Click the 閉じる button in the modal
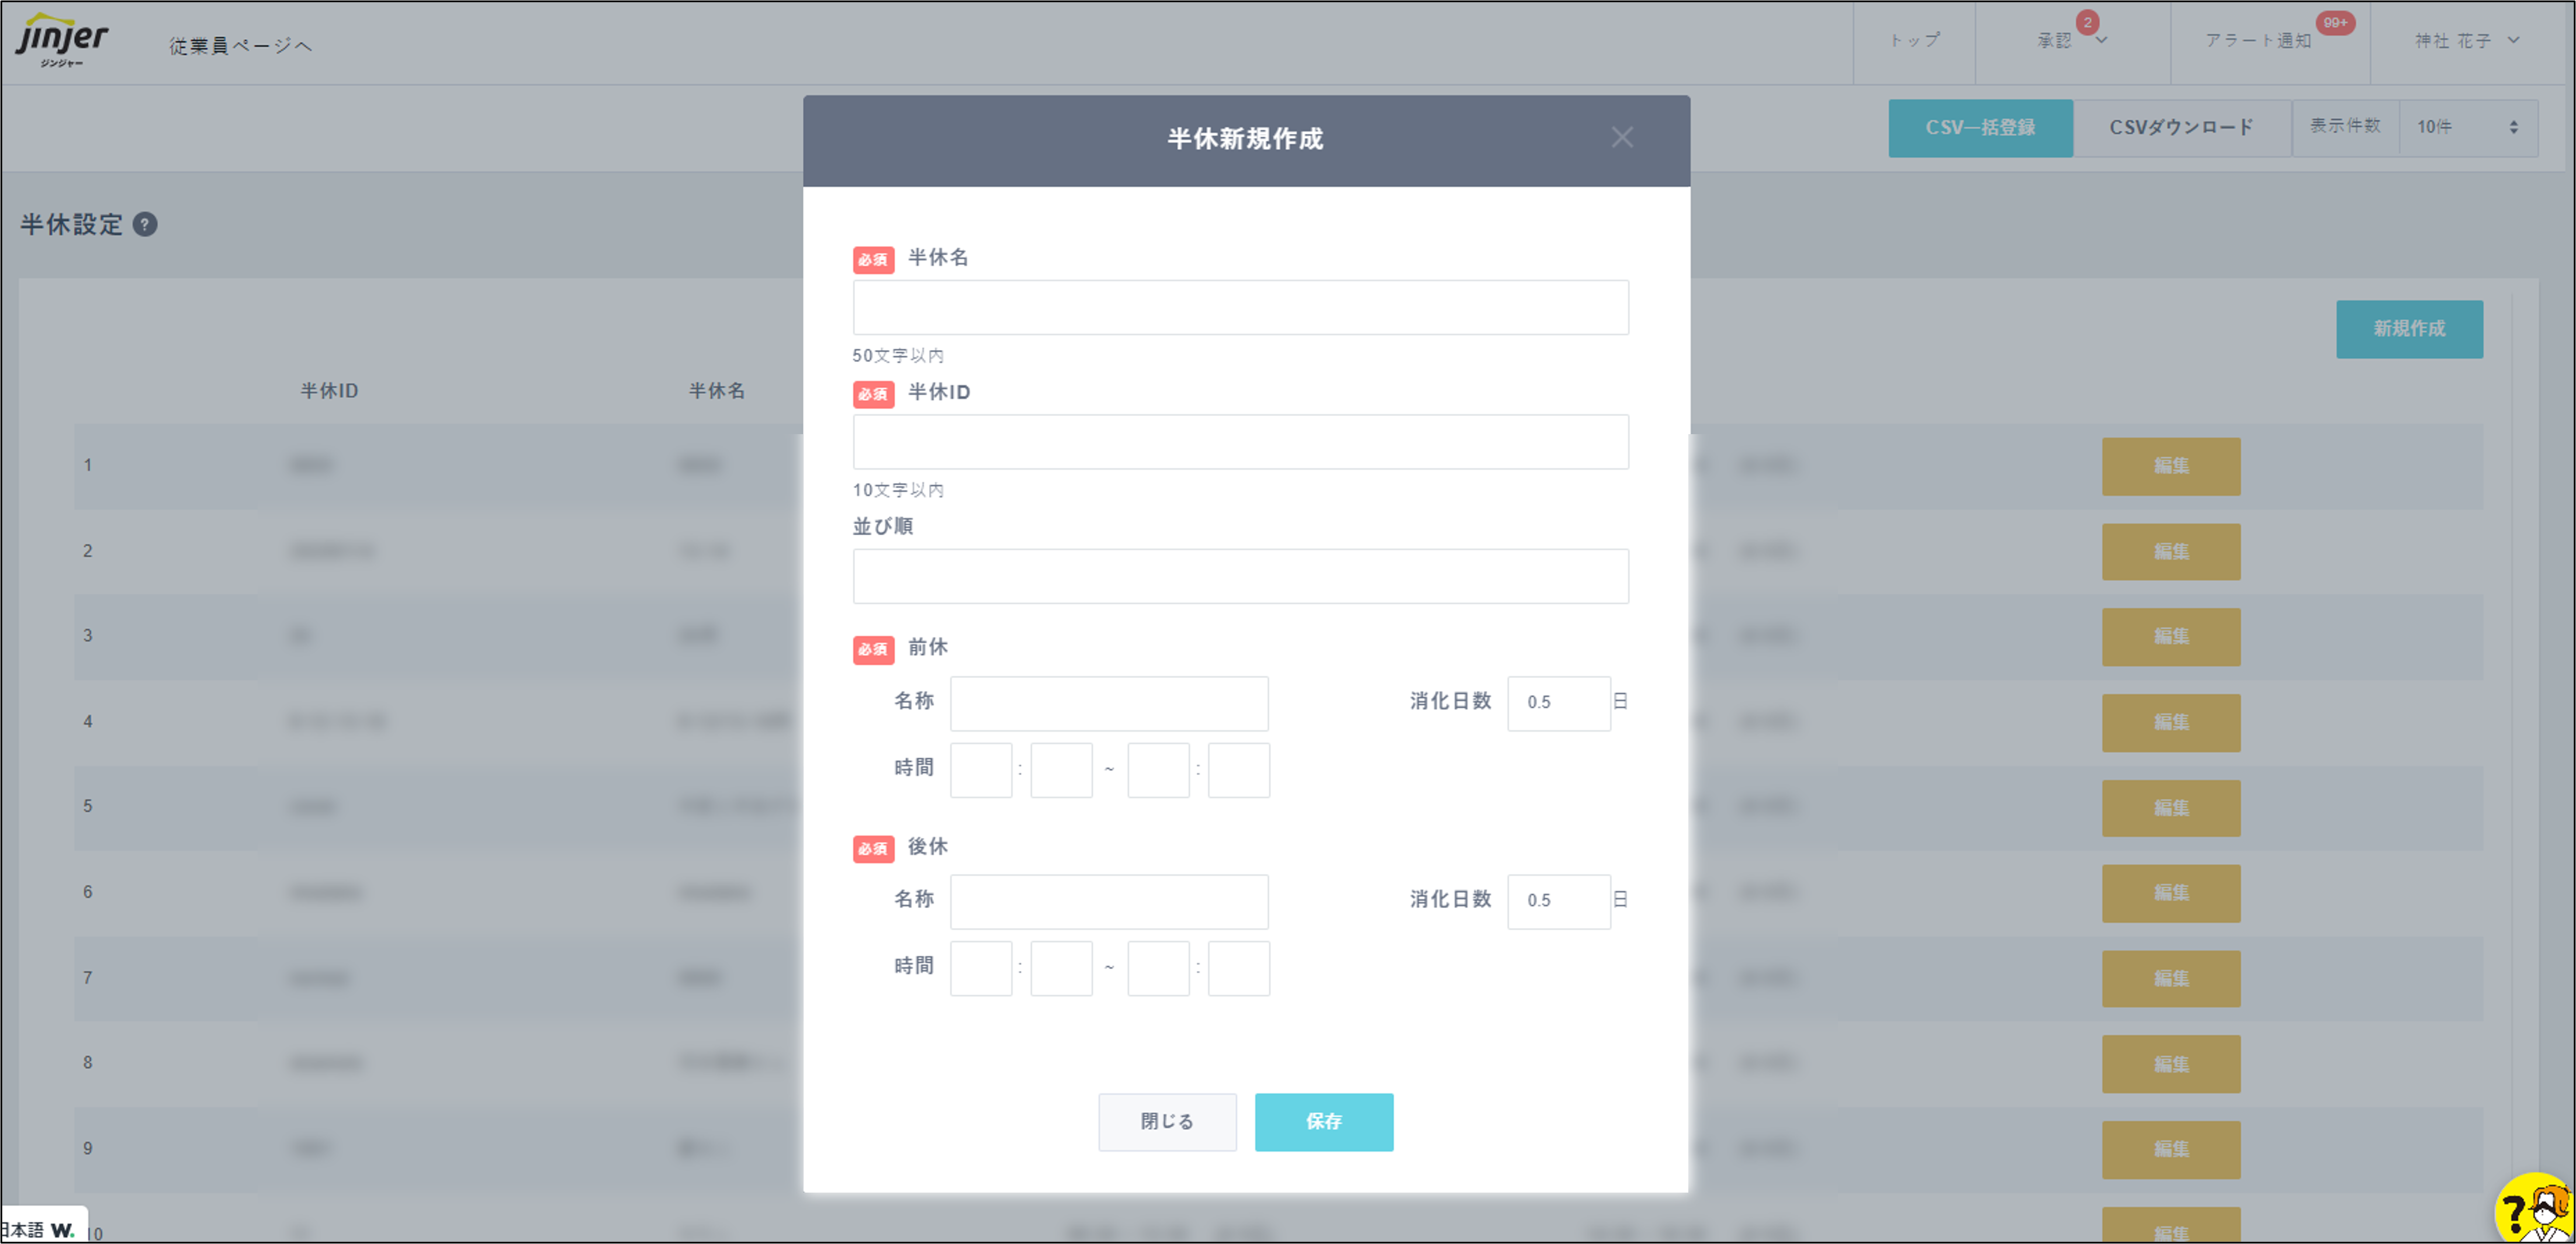Image resolution: width=2576 pixels, height=1244 pixels. point(1167,1121)
